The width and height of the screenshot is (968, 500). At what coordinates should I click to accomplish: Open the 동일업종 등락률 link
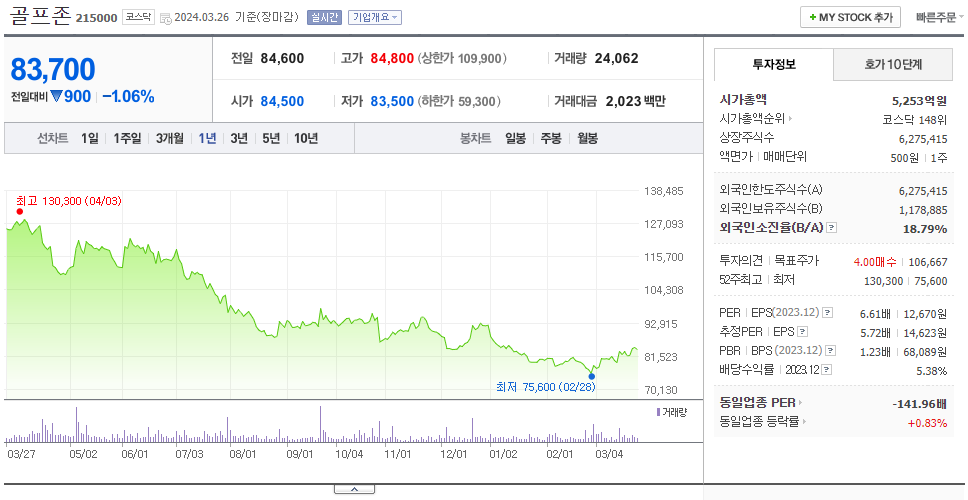pos(759,422)
